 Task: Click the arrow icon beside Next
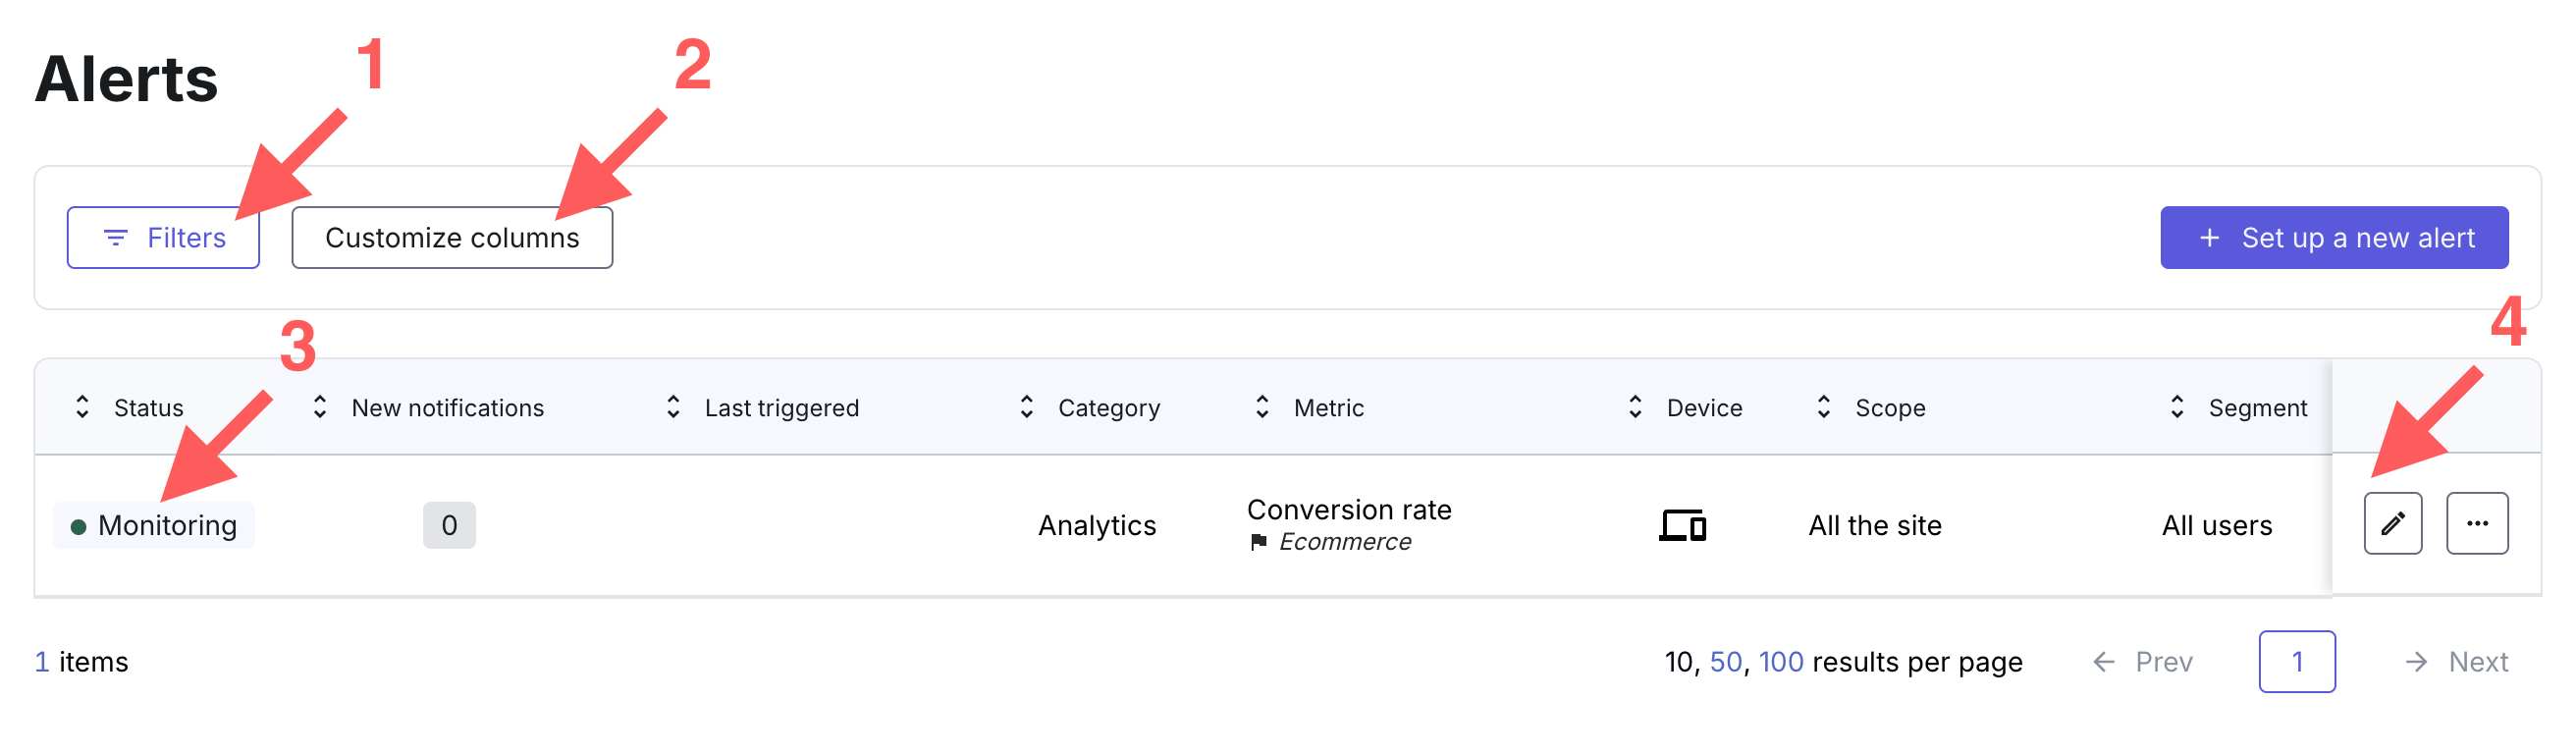pos(2419,661)
